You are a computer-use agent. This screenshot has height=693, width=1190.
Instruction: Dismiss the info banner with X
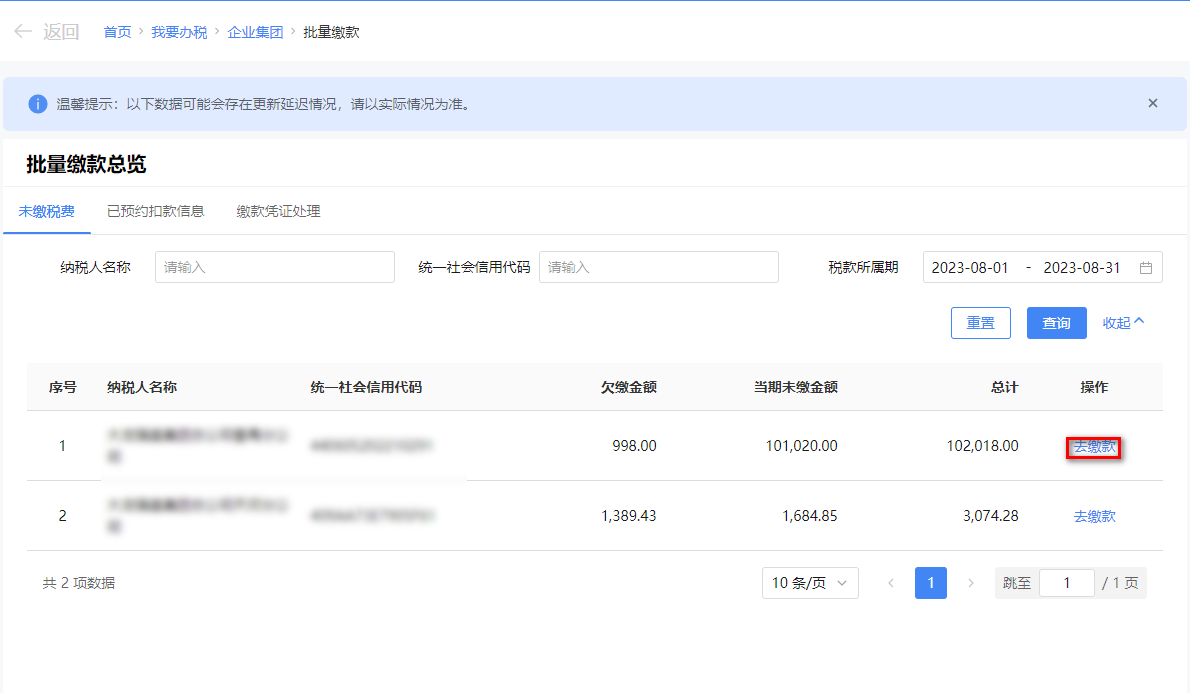(x=1153, y=103)
